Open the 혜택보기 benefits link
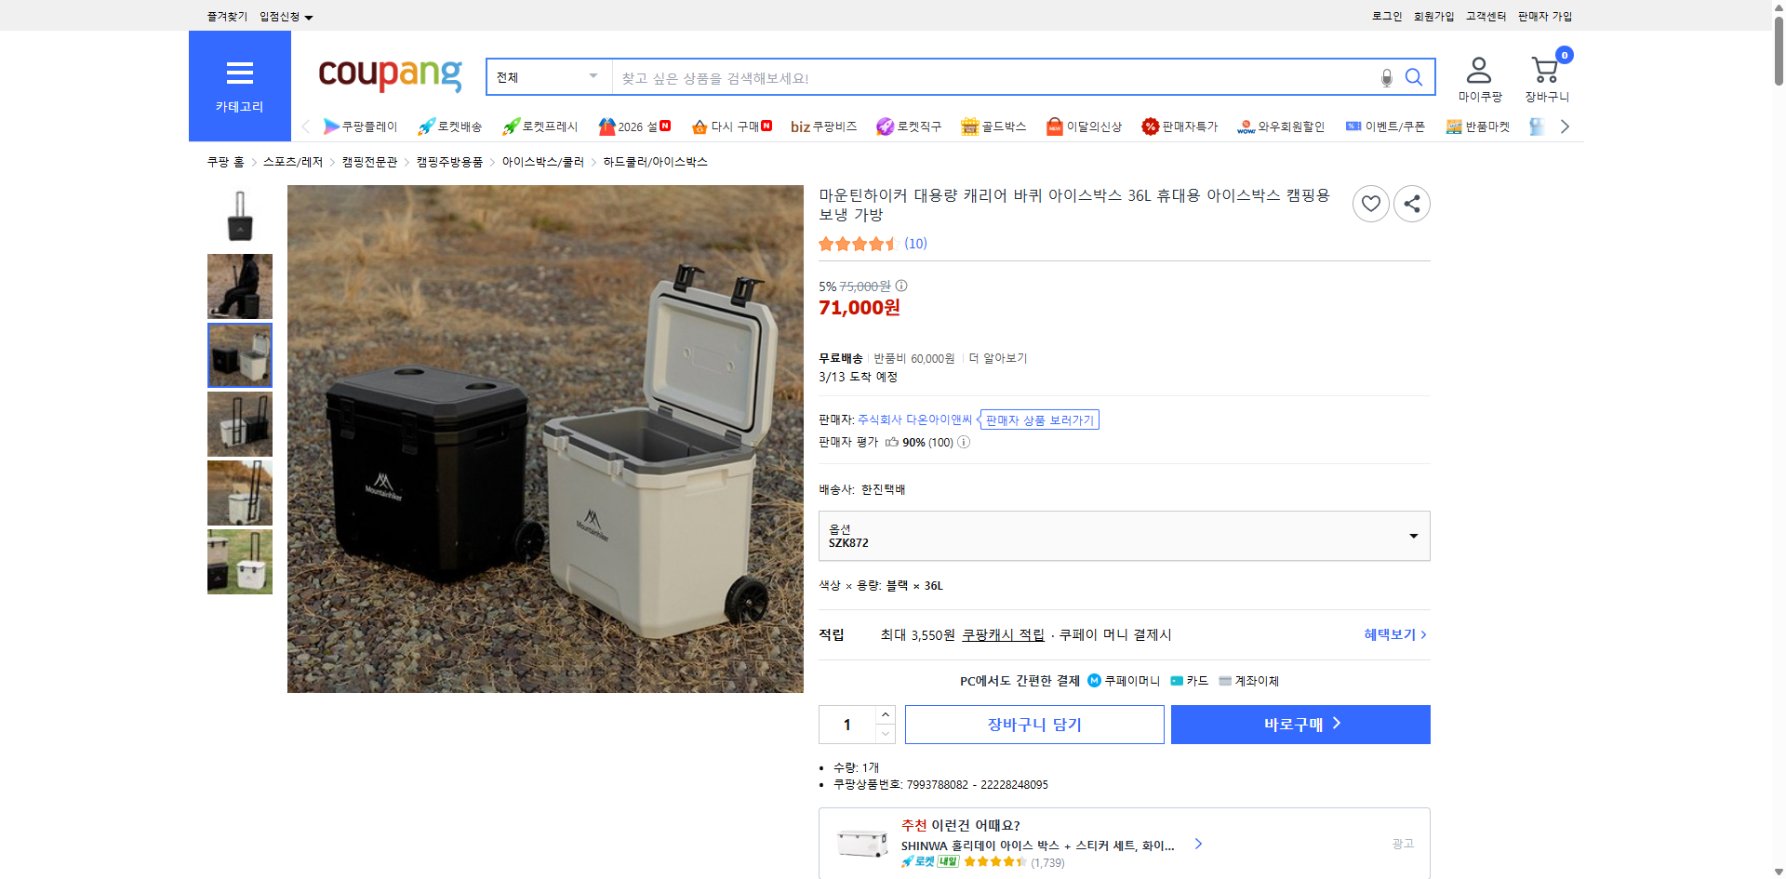Image resolution: width=1786 pixels, height=879 pixels. pyautogui.click(x=1392, y=634)
